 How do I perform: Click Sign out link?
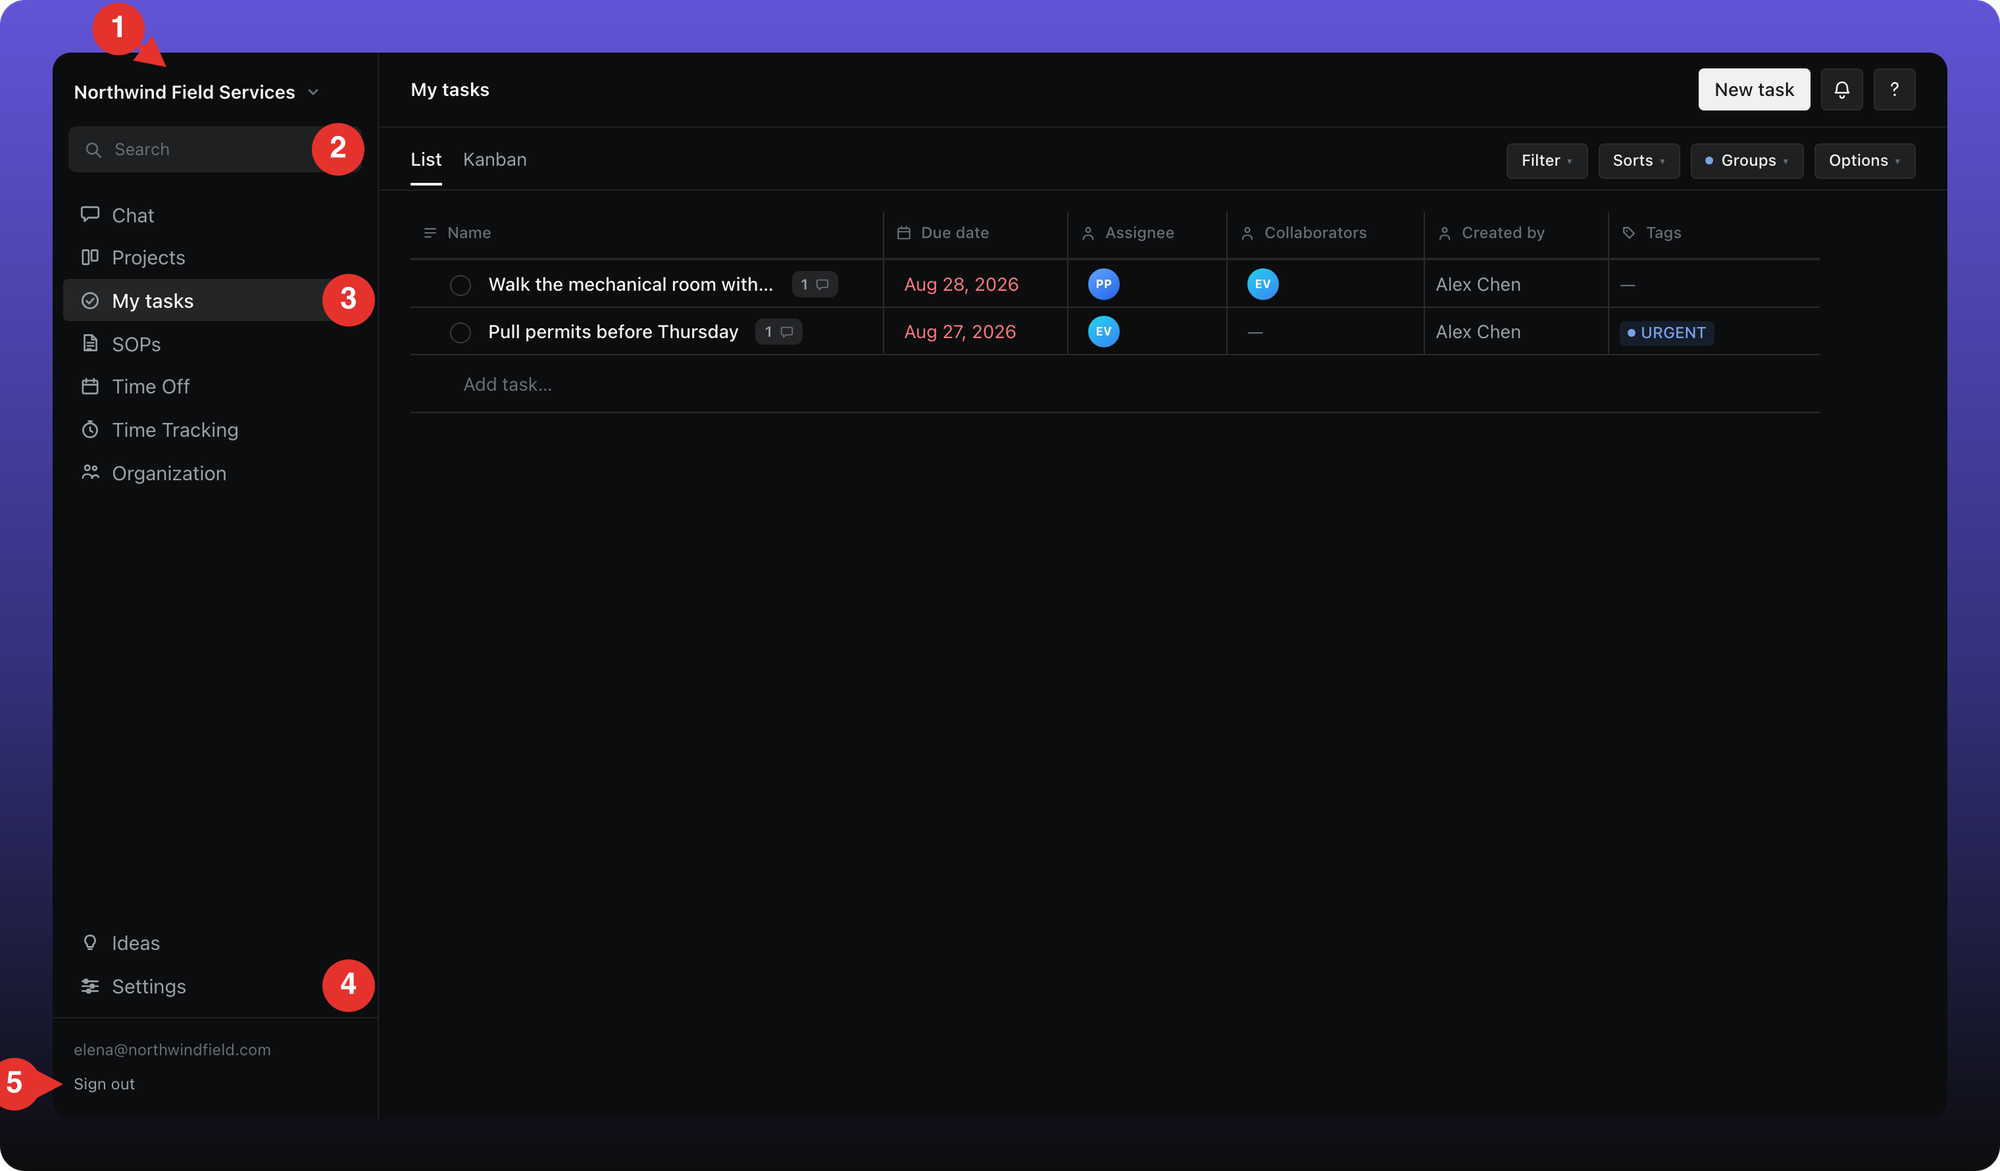pos(104,1084)
